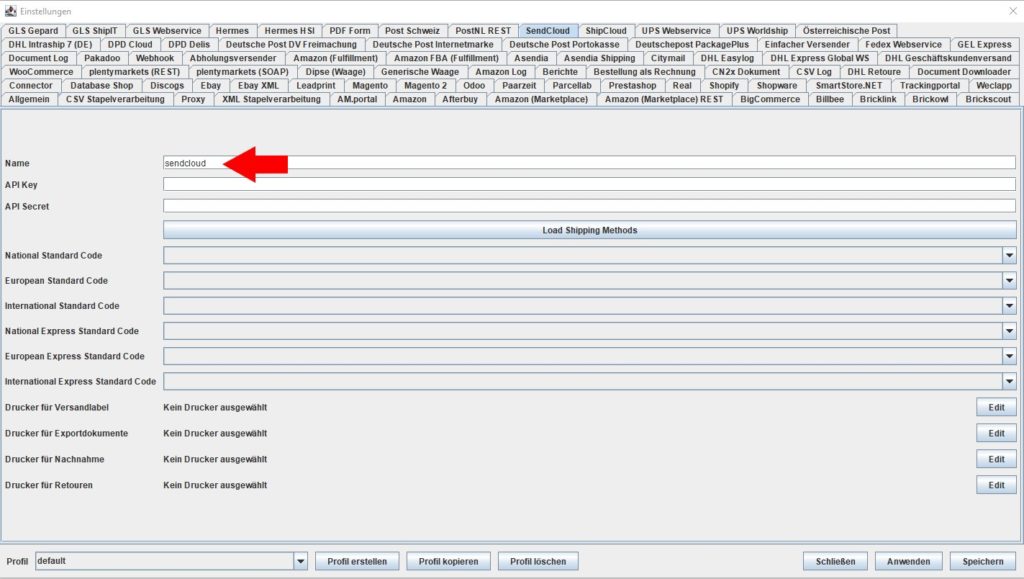
Task: Edit the Drucker für Retouren printer
Action: coord(996,485)
